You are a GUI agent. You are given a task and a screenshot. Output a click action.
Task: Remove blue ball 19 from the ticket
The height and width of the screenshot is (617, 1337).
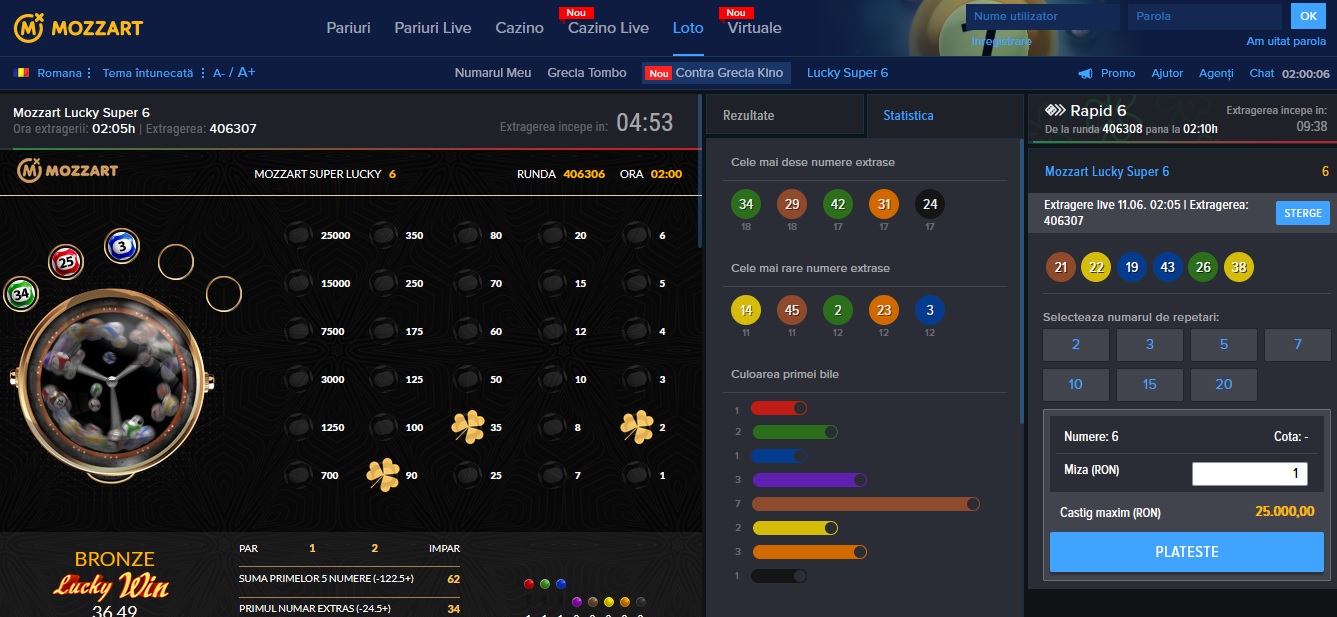[1132, 267]
